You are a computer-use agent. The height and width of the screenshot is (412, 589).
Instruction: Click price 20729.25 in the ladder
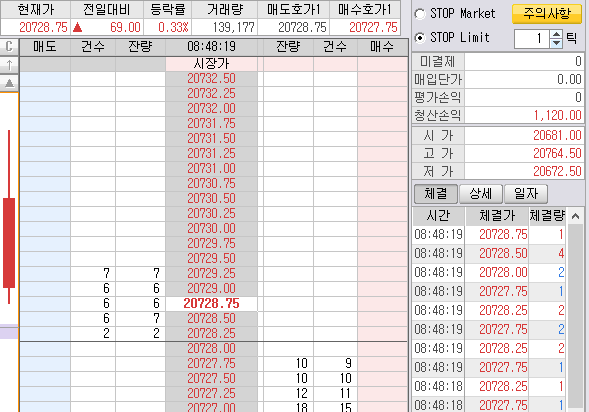211,274
